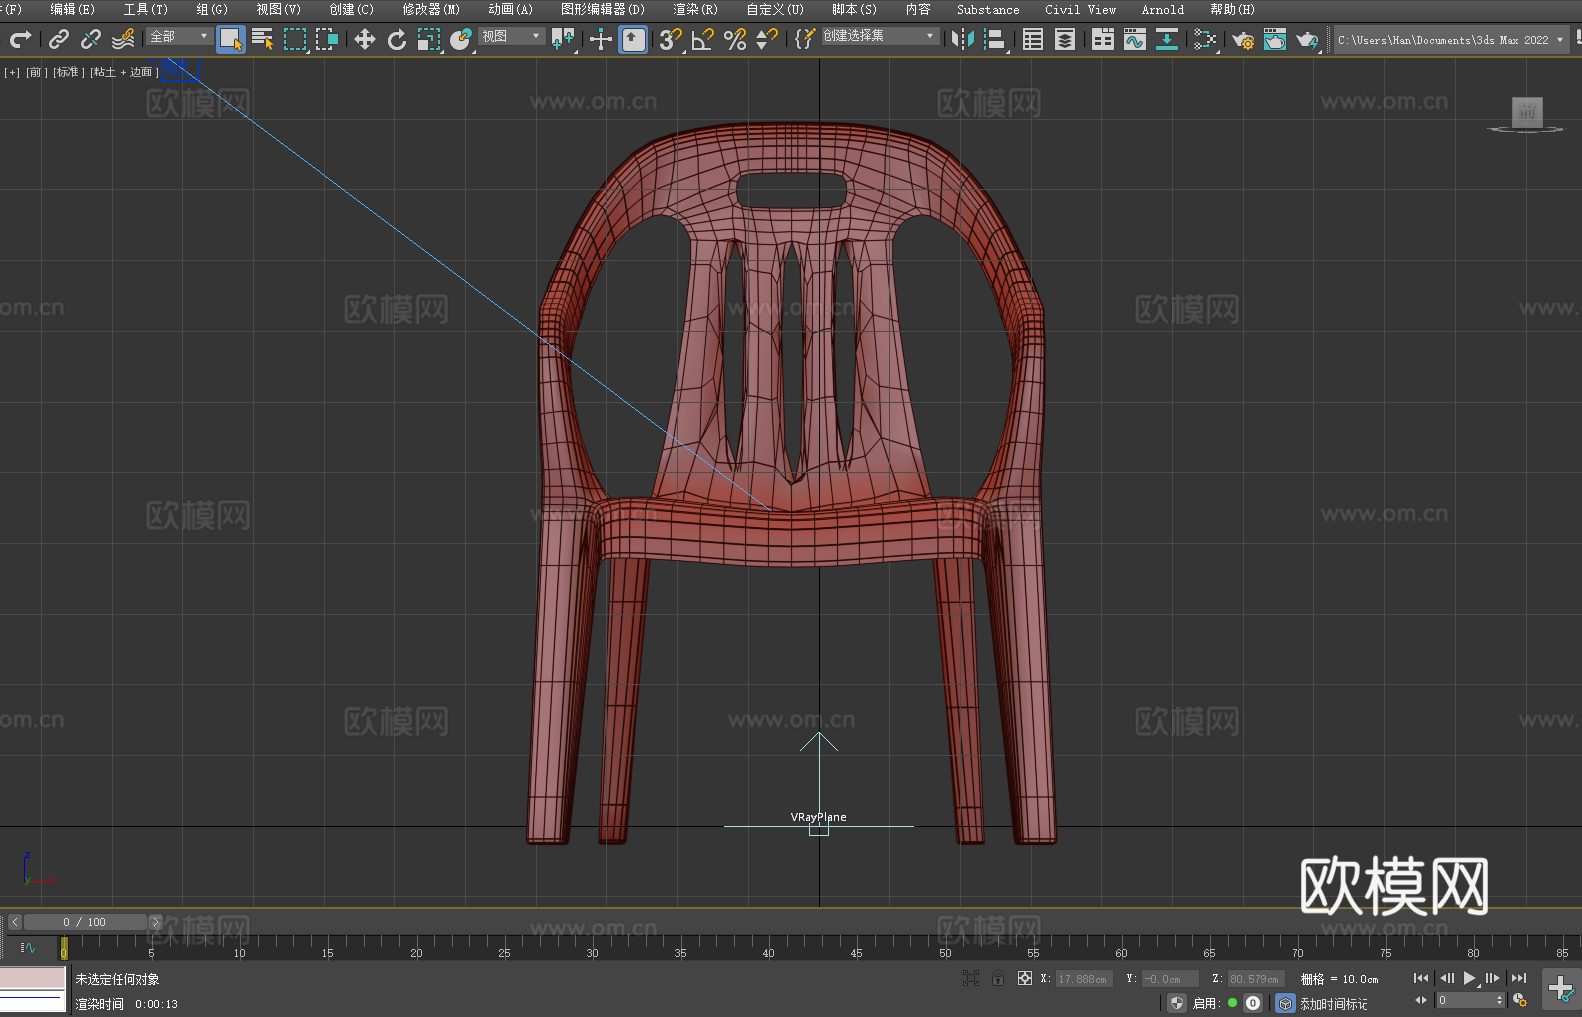This screenshot has width=1582, height=1017.
Task: Toggle the Layer Explorer icon
Action: [x=1065, y=39]
